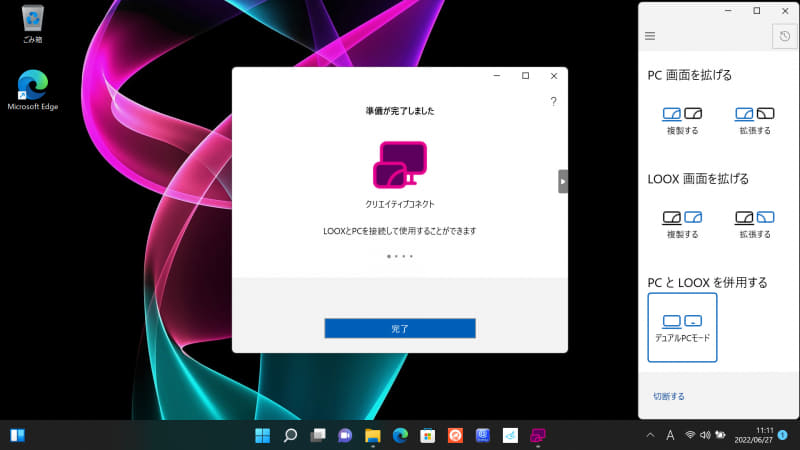The width and height of the screenshot is (800, 450).
Task: Open the blue monitor app taskbar icon
Action: click(483, 435)
